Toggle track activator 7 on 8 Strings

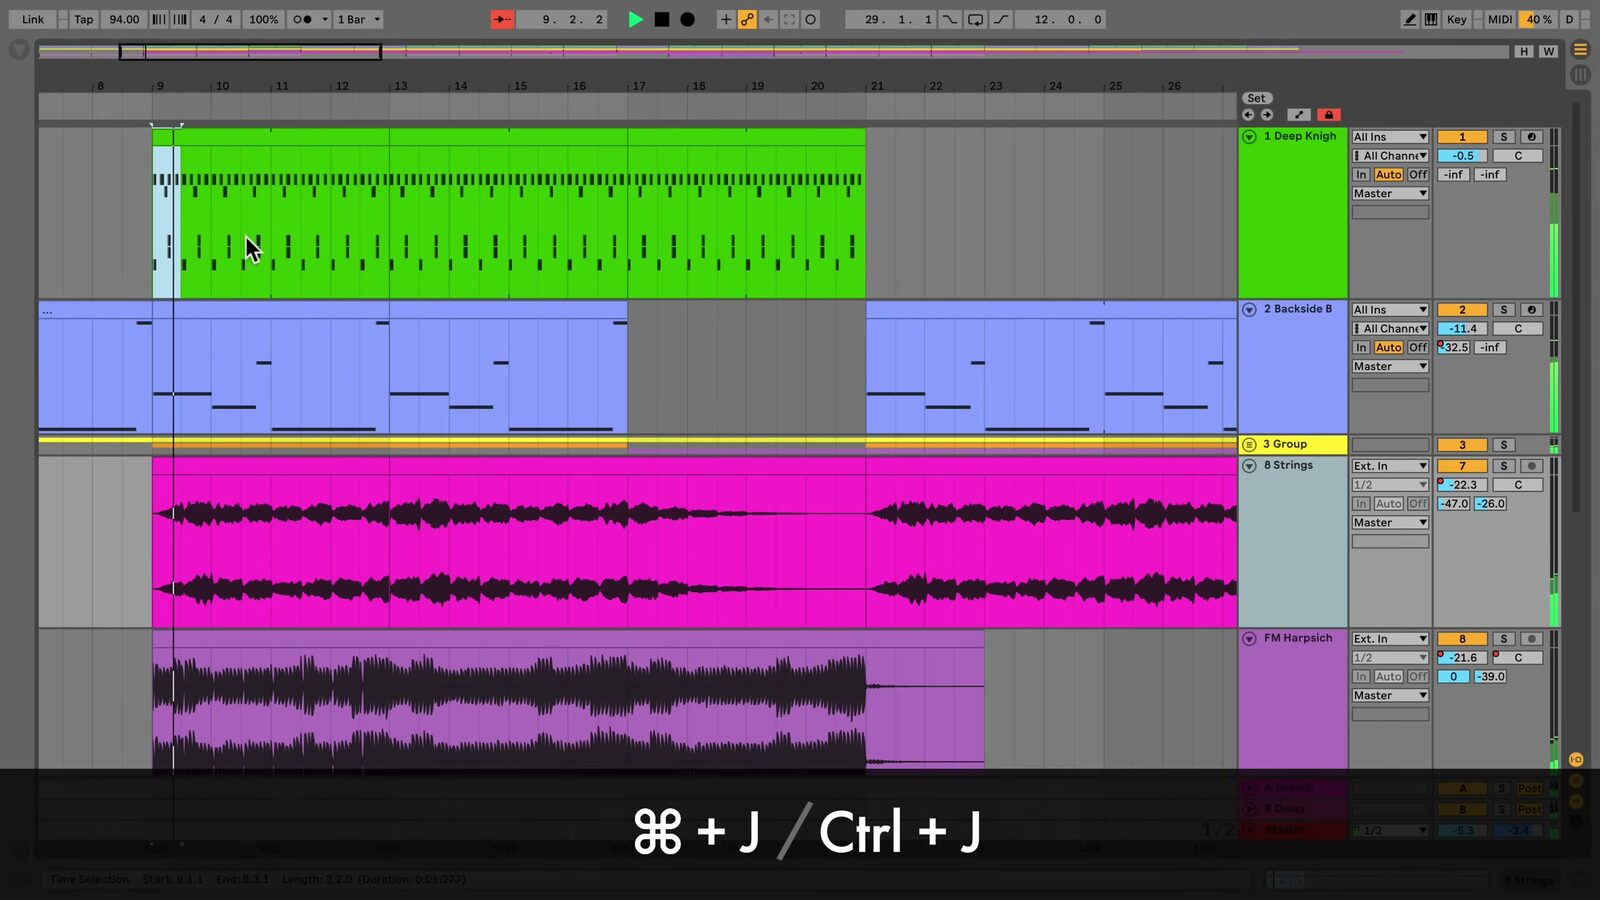[x=1462, y=466]
